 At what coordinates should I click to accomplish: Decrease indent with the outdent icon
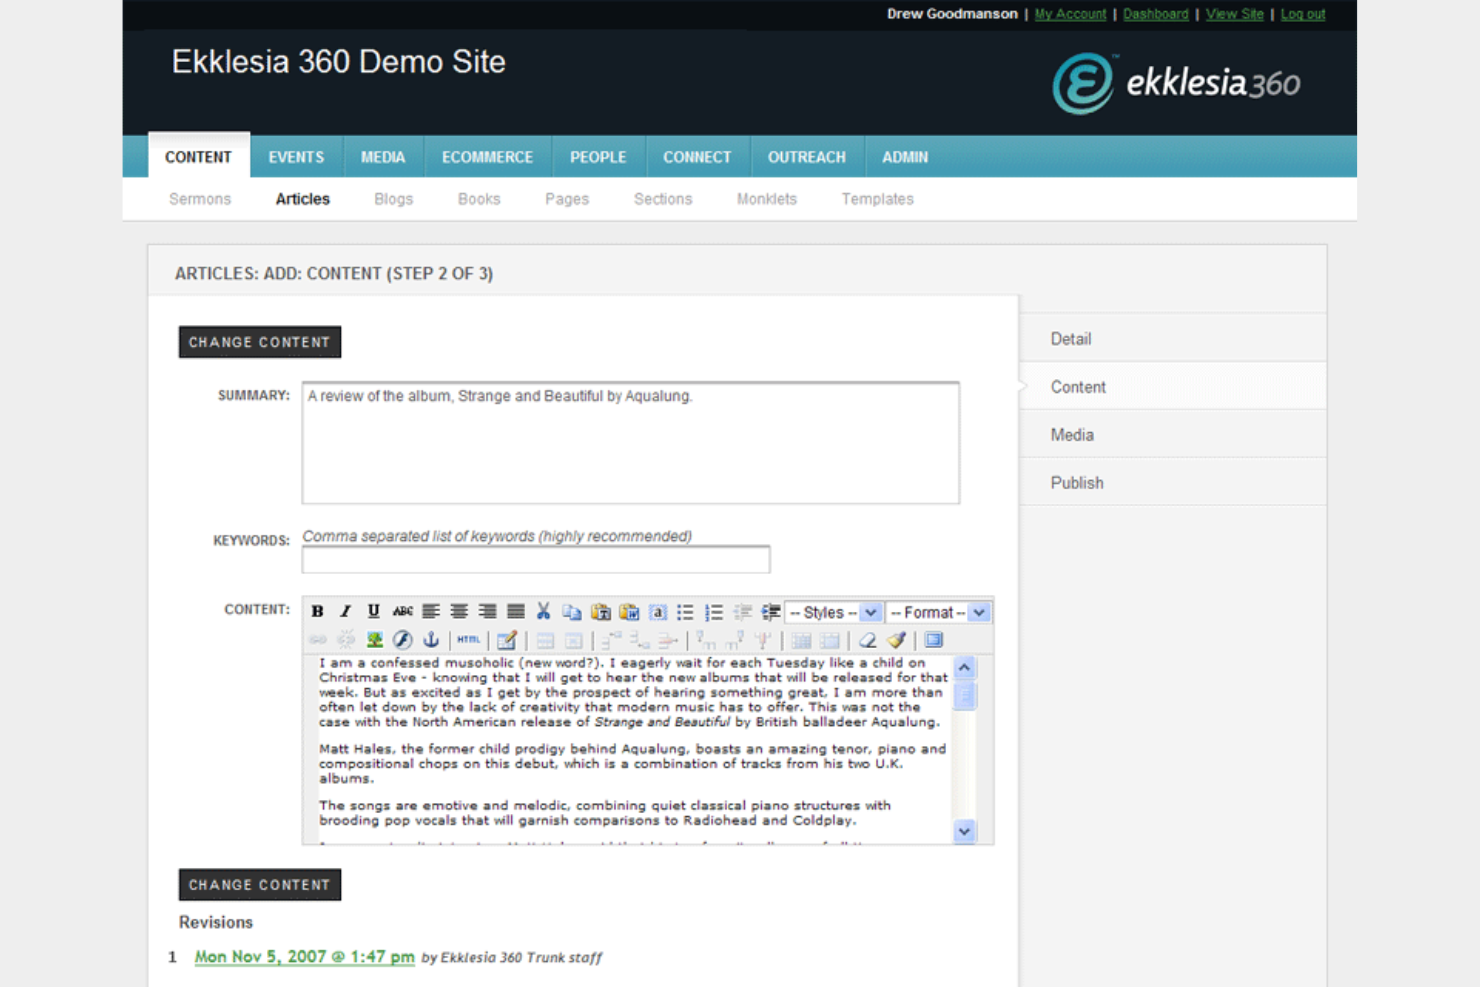pyautogui.click(x=742, y=612)
